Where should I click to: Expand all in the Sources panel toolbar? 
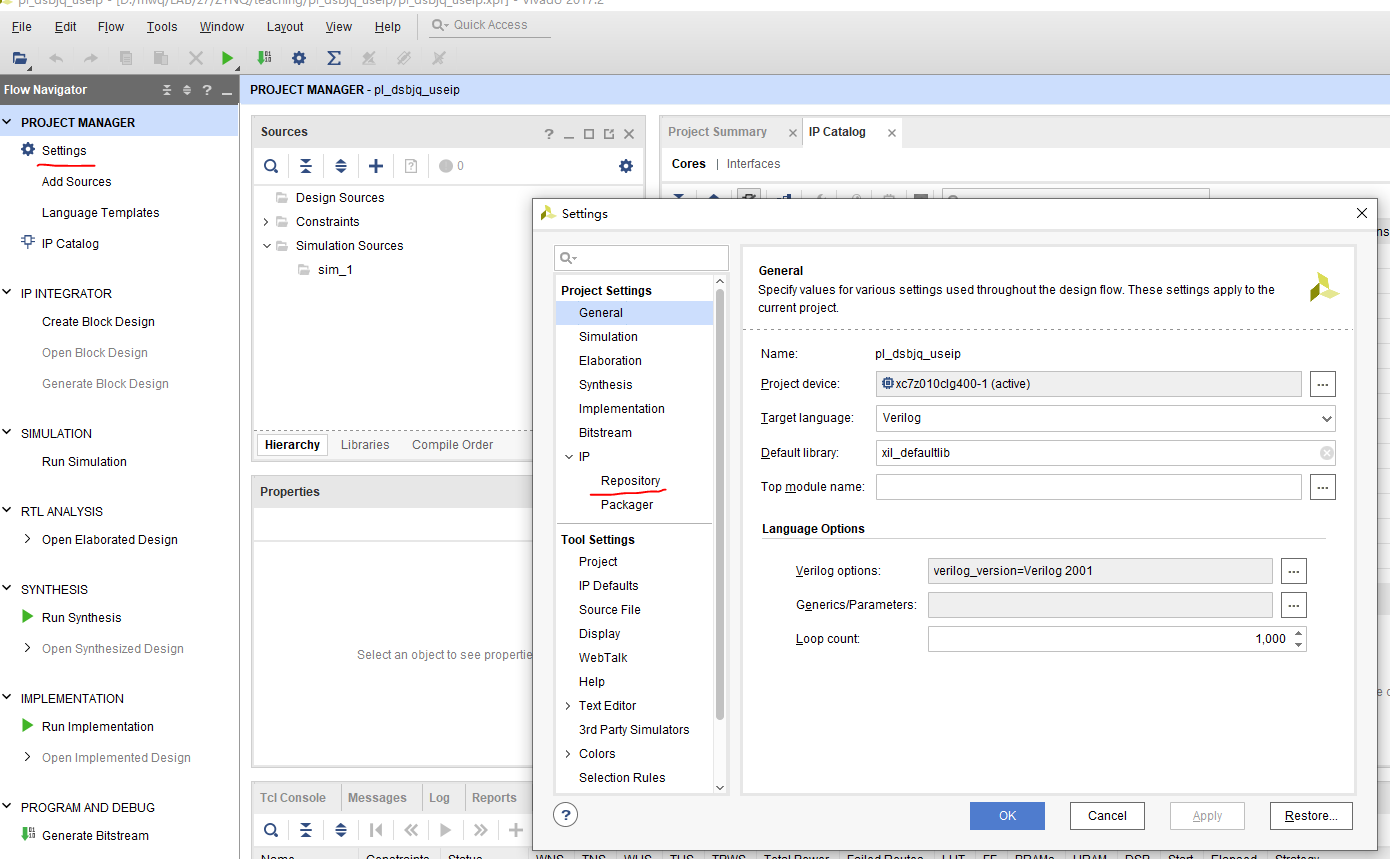pos(341,166)
